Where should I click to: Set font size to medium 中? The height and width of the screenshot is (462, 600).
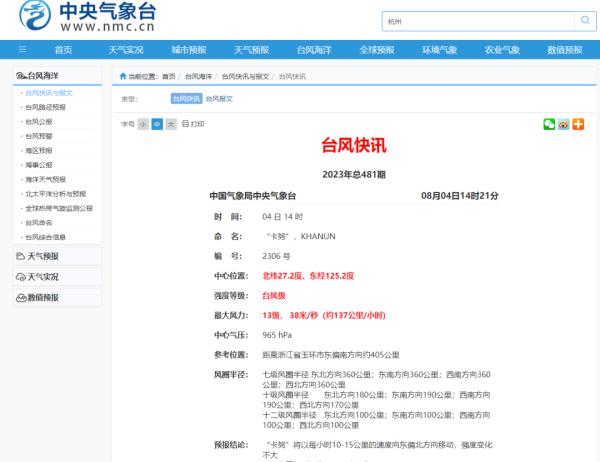[x=157, y=124]
